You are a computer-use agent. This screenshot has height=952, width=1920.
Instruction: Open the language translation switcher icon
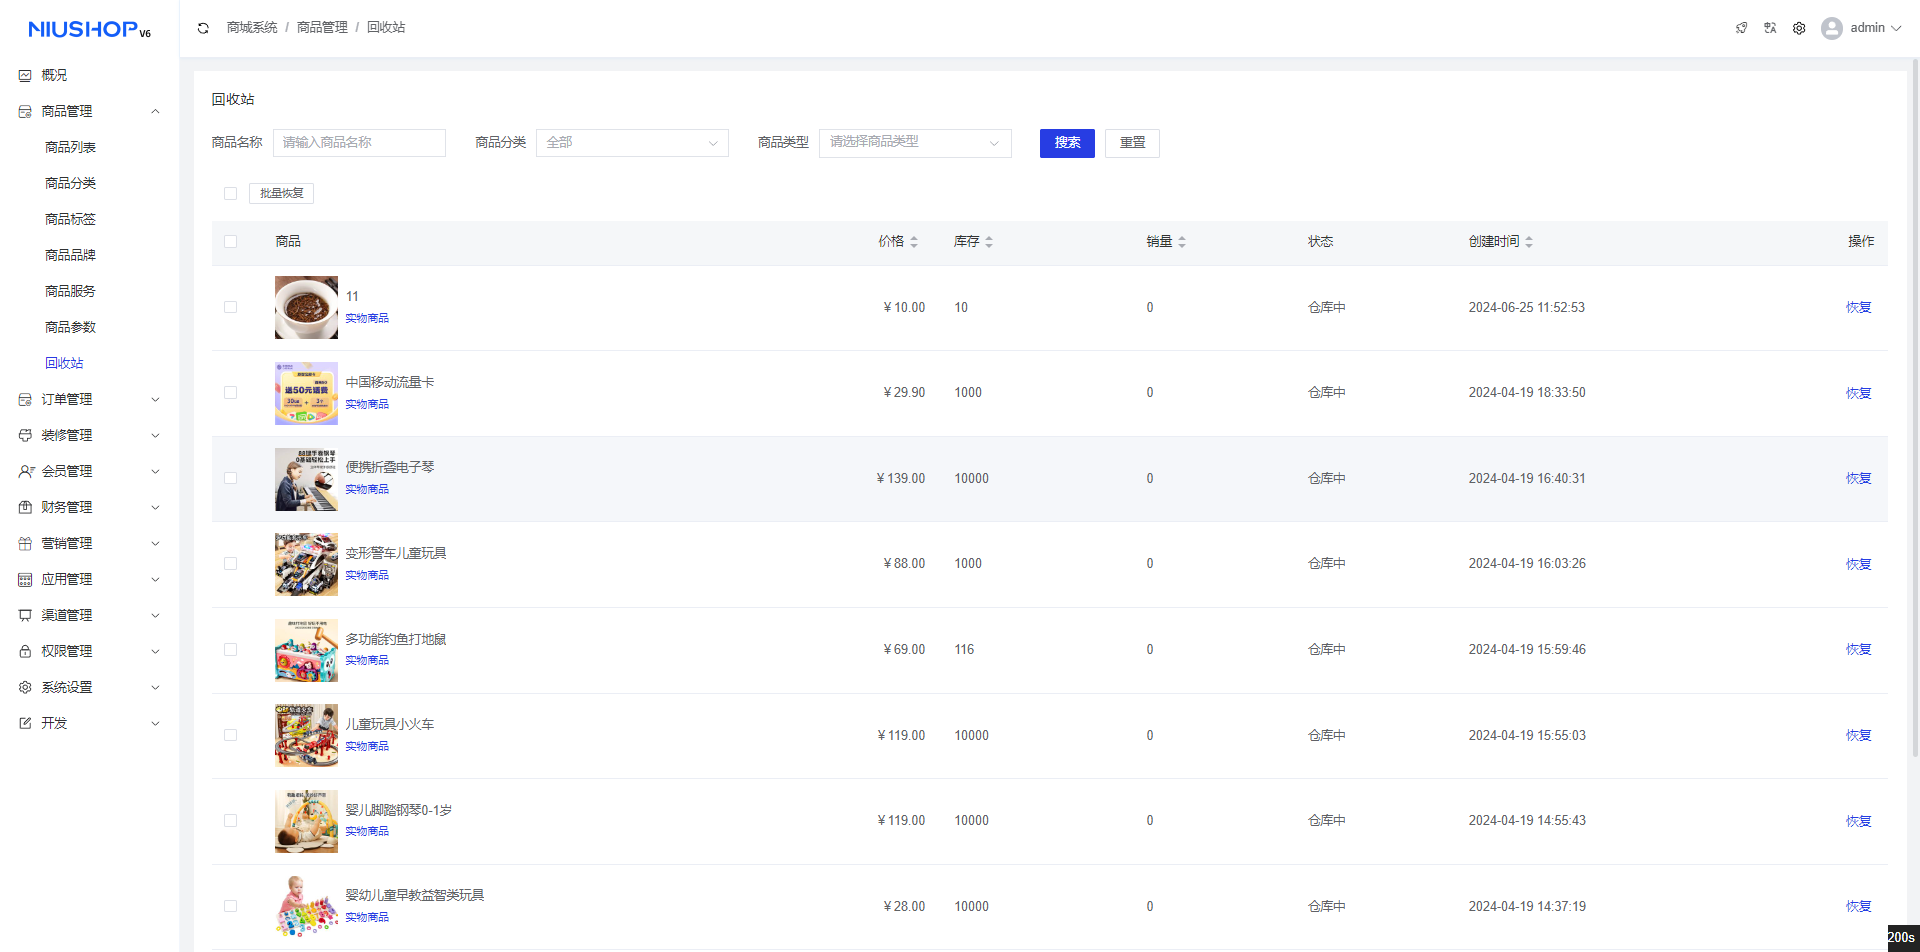pos(1770,28)
